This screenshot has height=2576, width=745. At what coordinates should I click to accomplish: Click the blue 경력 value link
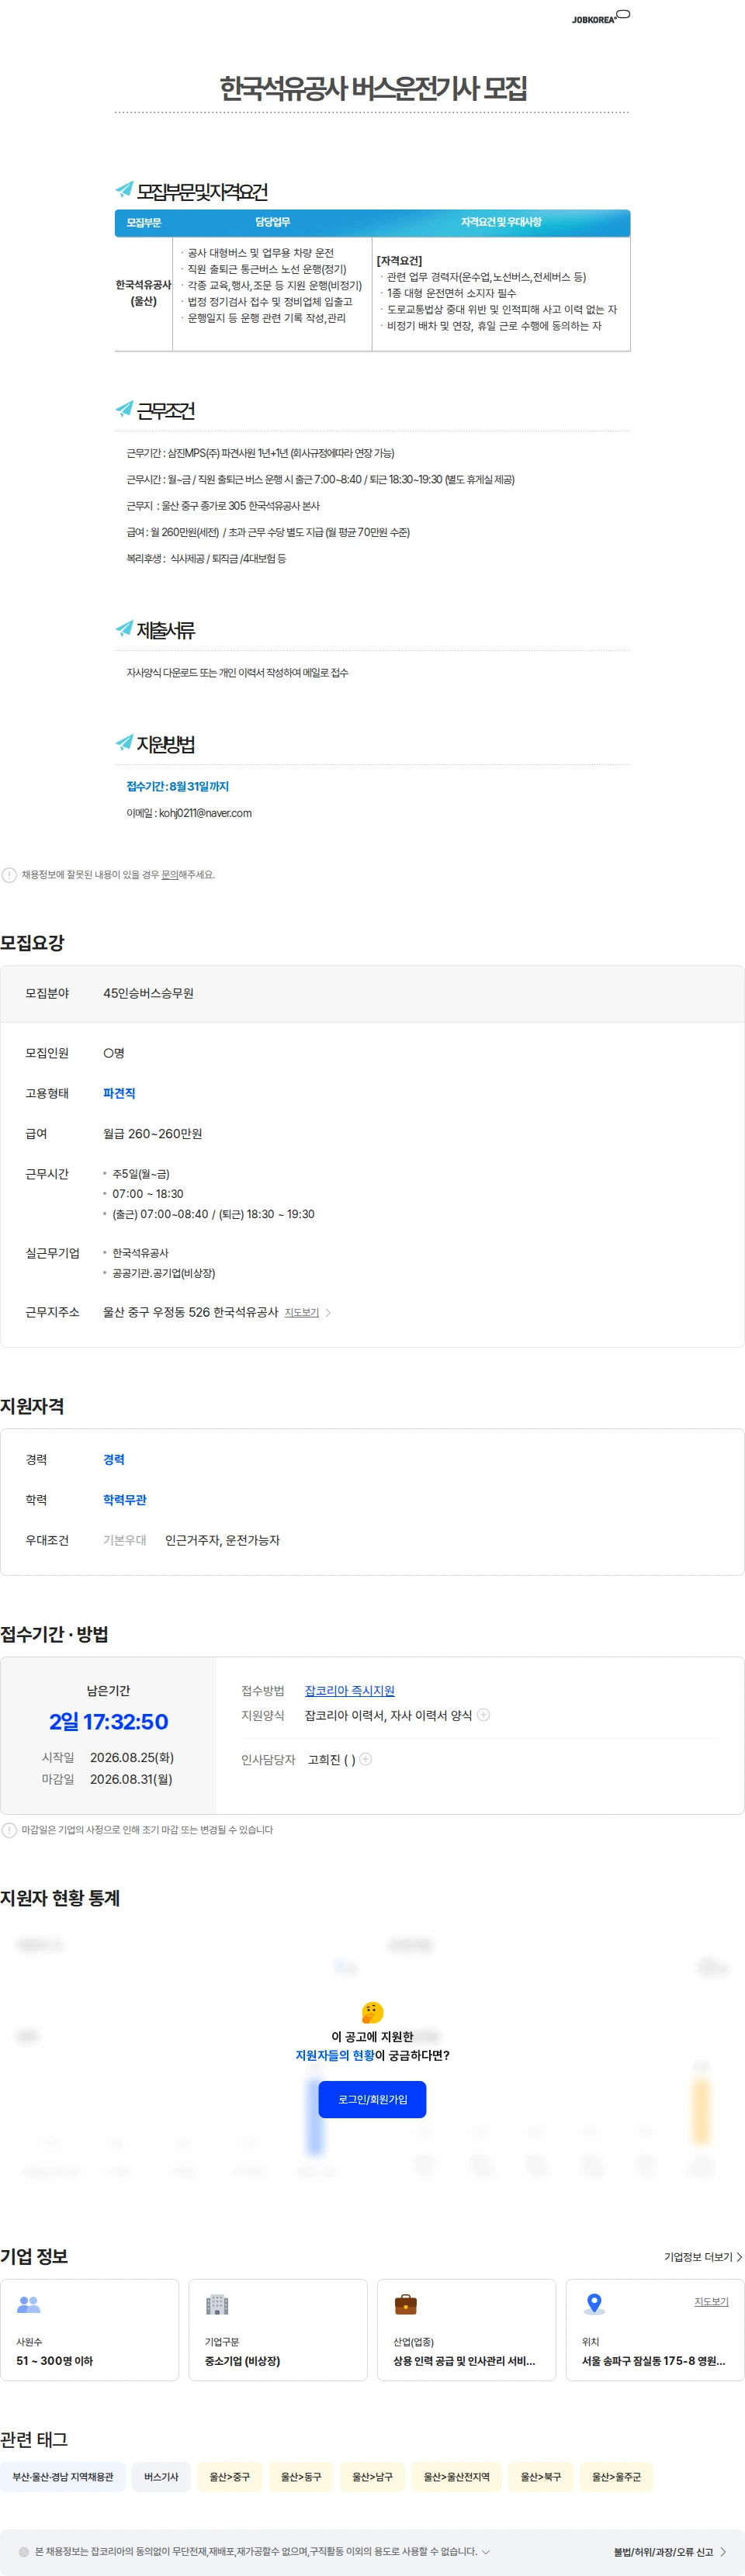click(114, 1460)
